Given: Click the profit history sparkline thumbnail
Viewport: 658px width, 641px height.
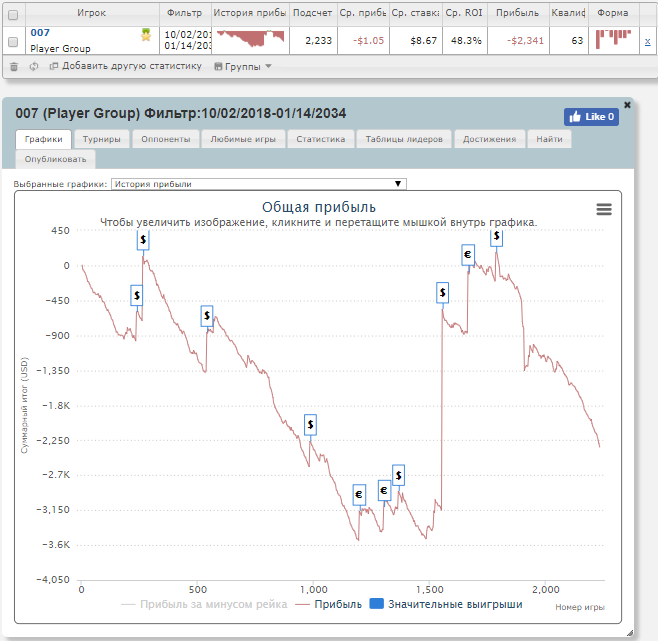Looking at the screenshot, I should click(251, 39).
